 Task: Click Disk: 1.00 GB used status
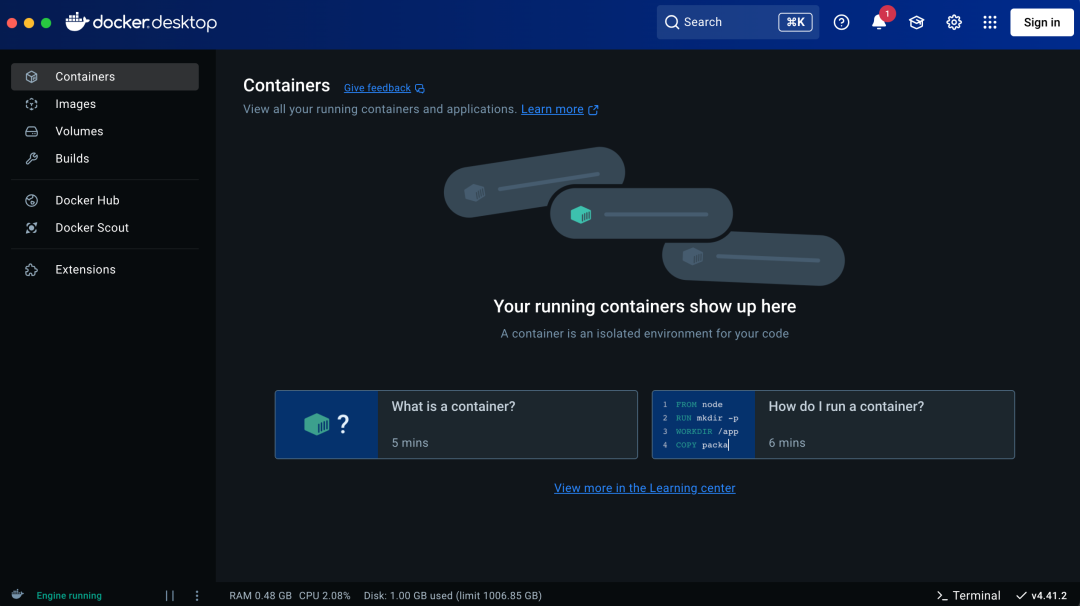[453, 596]
